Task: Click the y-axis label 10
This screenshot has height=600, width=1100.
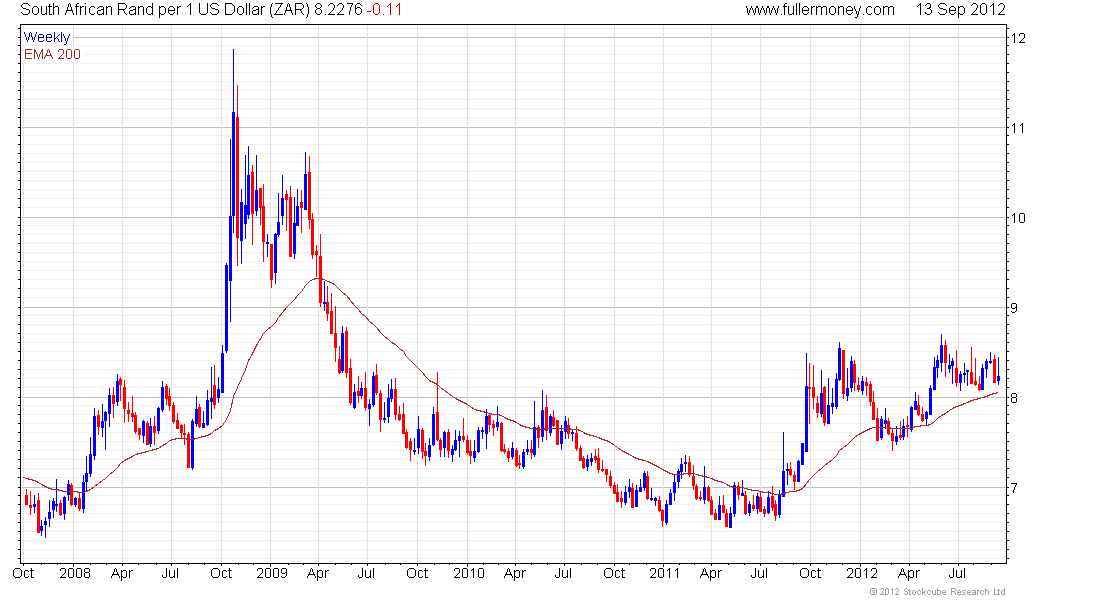Action: tap(1017, 218)
